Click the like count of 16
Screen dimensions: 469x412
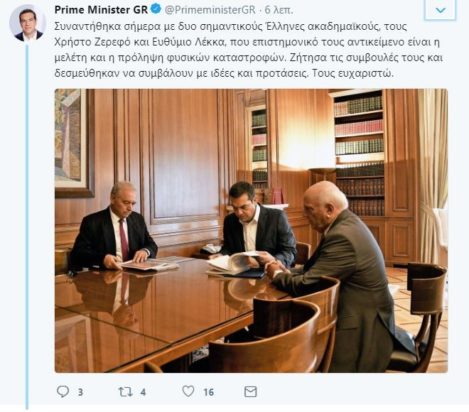pos(209,392)
